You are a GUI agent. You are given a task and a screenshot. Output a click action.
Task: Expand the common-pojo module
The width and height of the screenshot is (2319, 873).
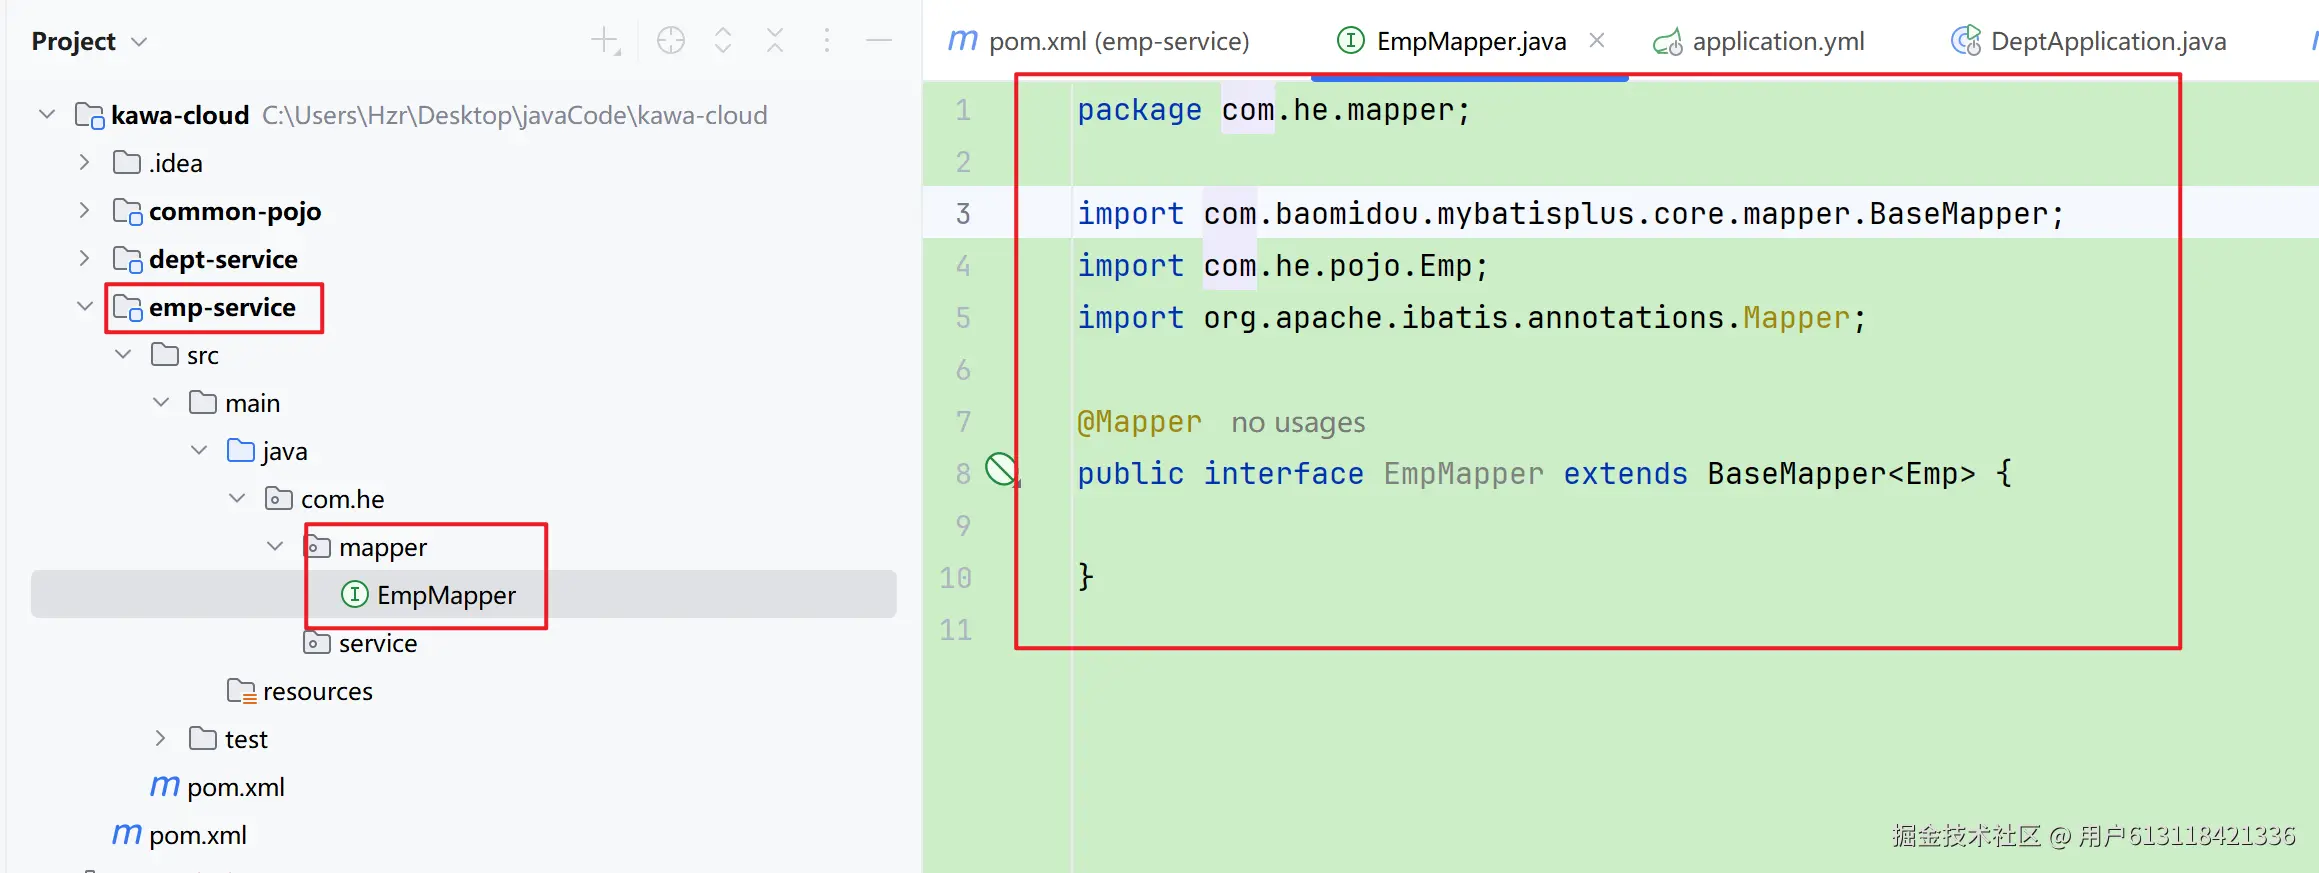coord(85,211)
